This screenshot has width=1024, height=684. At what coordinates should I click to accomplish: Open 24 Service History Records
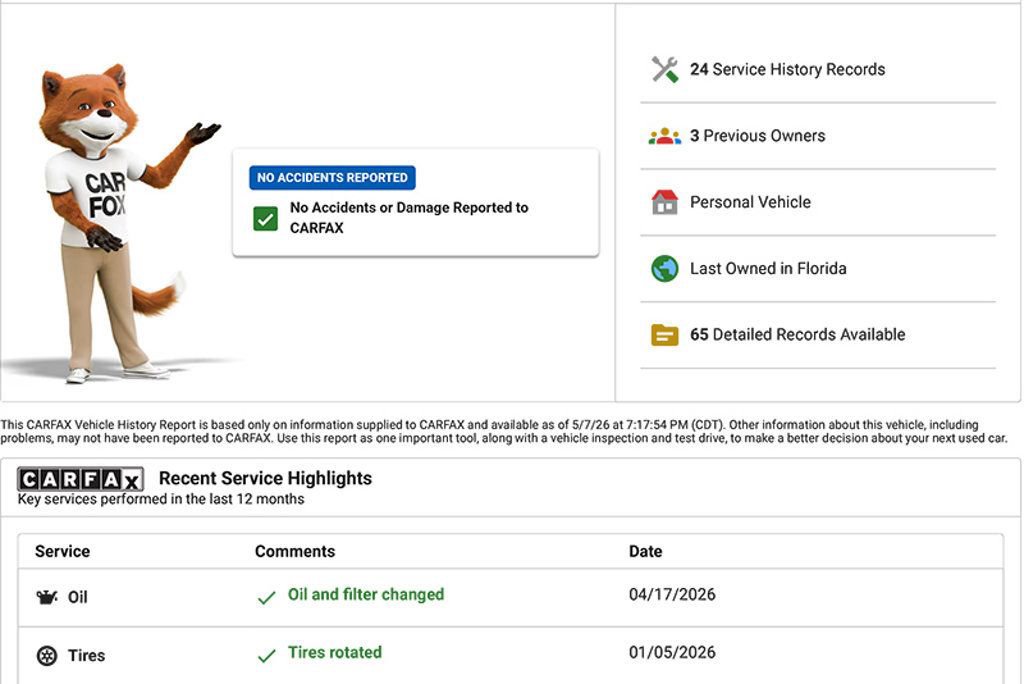tap(788, 69)
